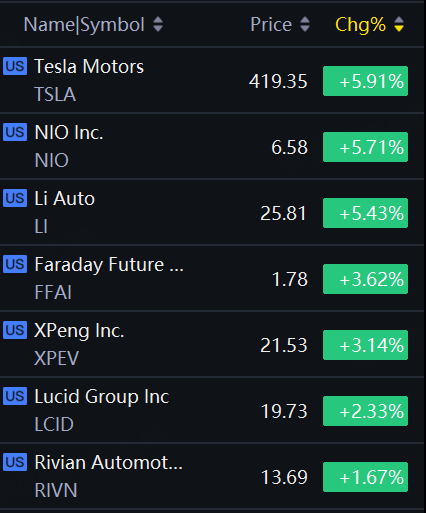Open the Tesla Motors TSLA row
The height and width of the screenshot is (513, 426).
pyautogui.click(x=213, y=80)
